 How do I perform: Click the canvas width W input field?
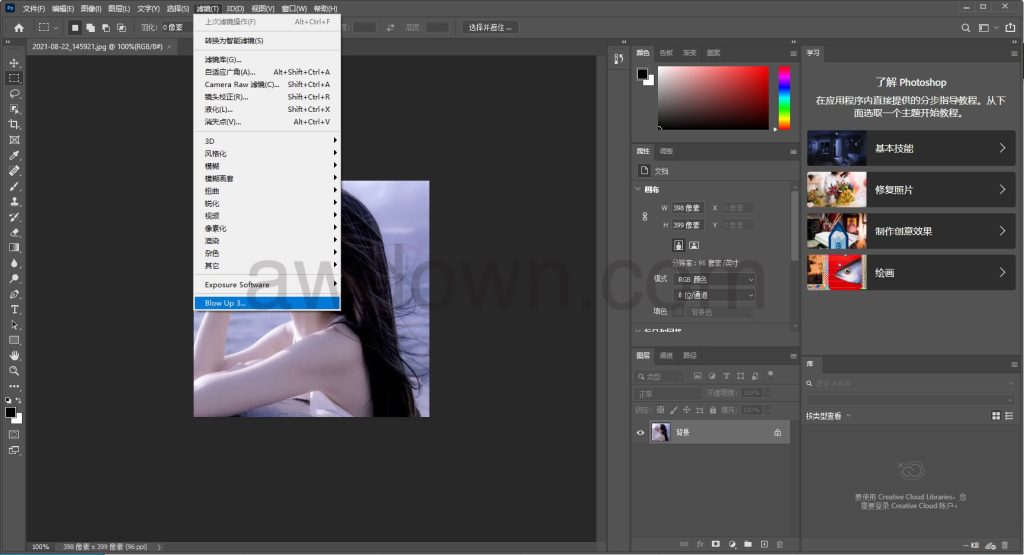688,208
